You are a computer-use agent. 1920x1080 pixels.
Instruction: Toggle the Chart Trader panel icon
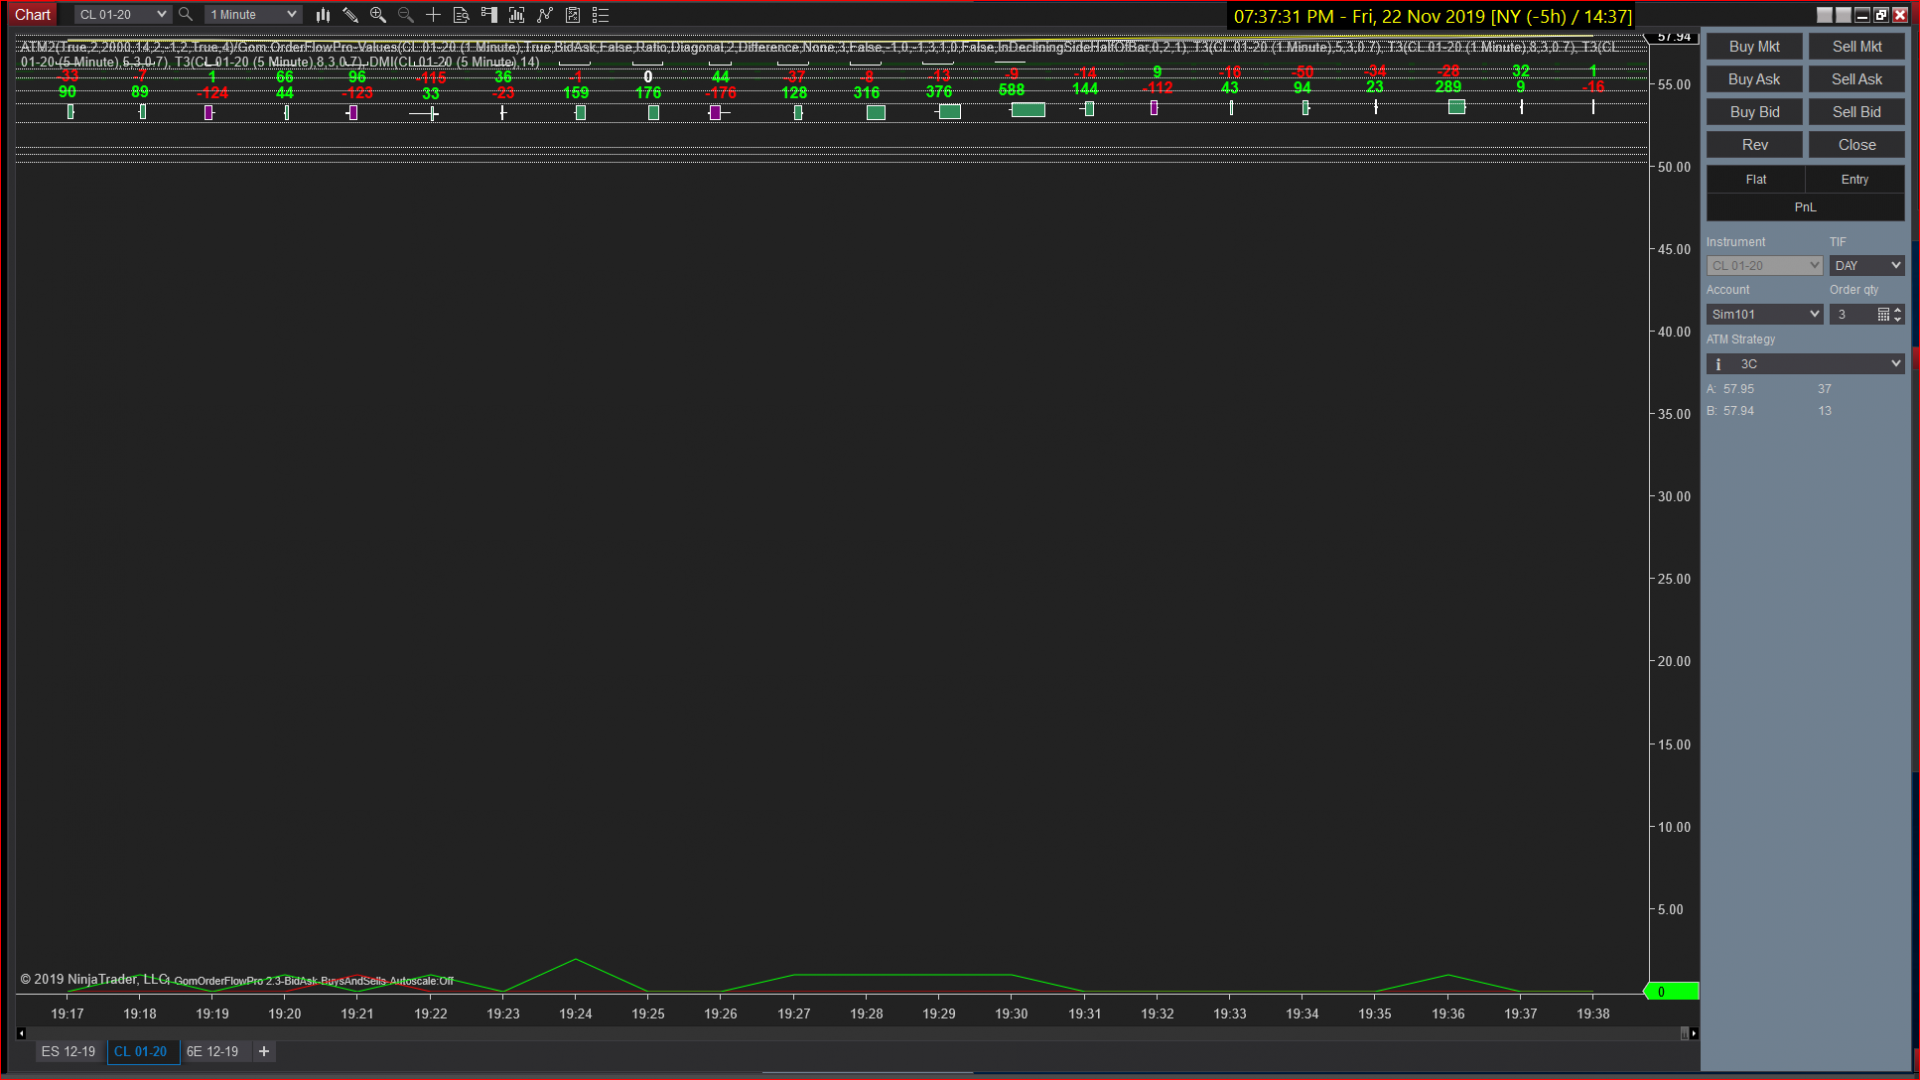(489, 15)
